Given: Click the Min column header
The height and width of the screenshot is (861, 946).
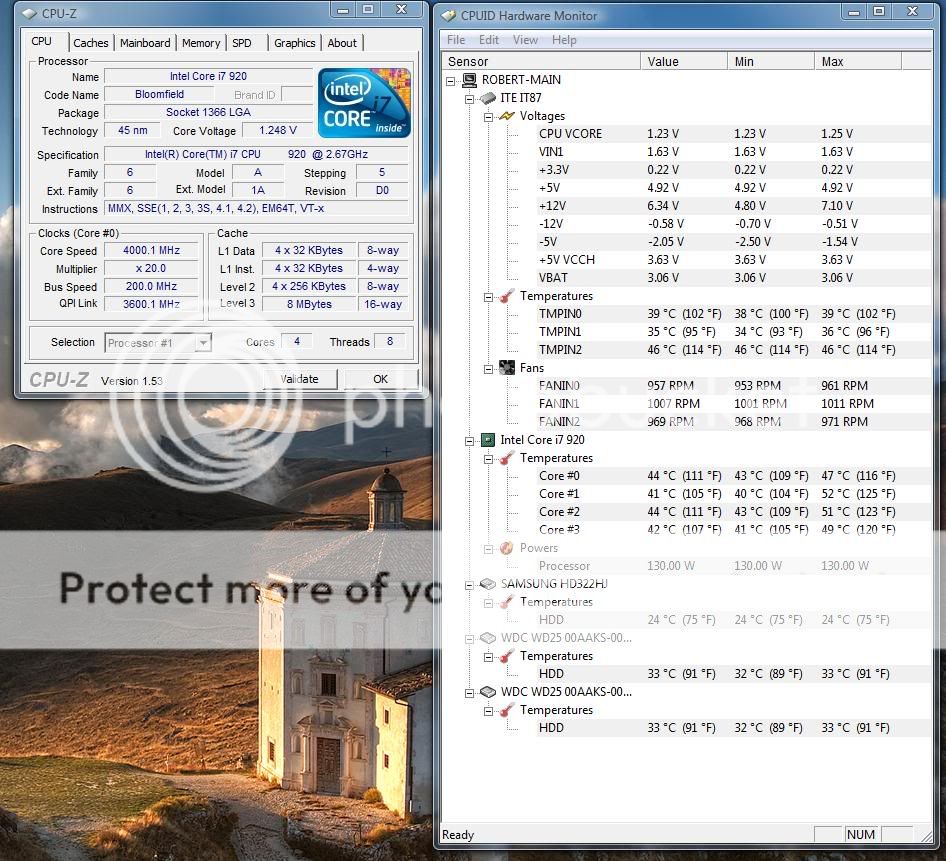Looking at the screenshot, I should point(770,62).
